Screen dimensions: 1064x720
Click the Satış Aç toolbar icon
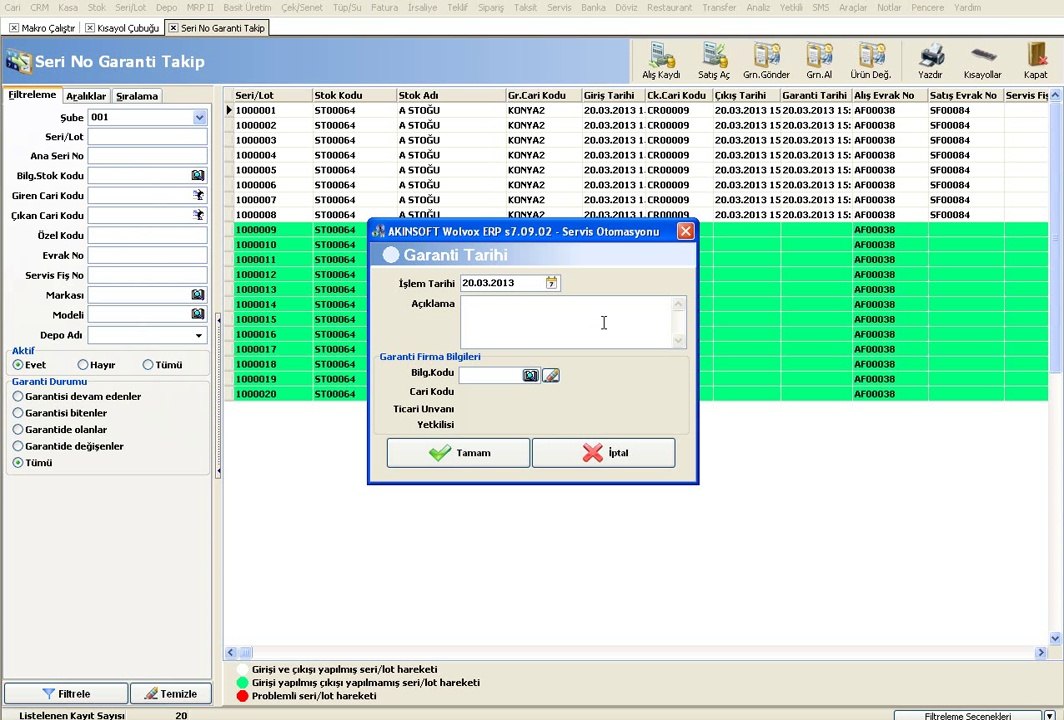click(x=714, y=61)
